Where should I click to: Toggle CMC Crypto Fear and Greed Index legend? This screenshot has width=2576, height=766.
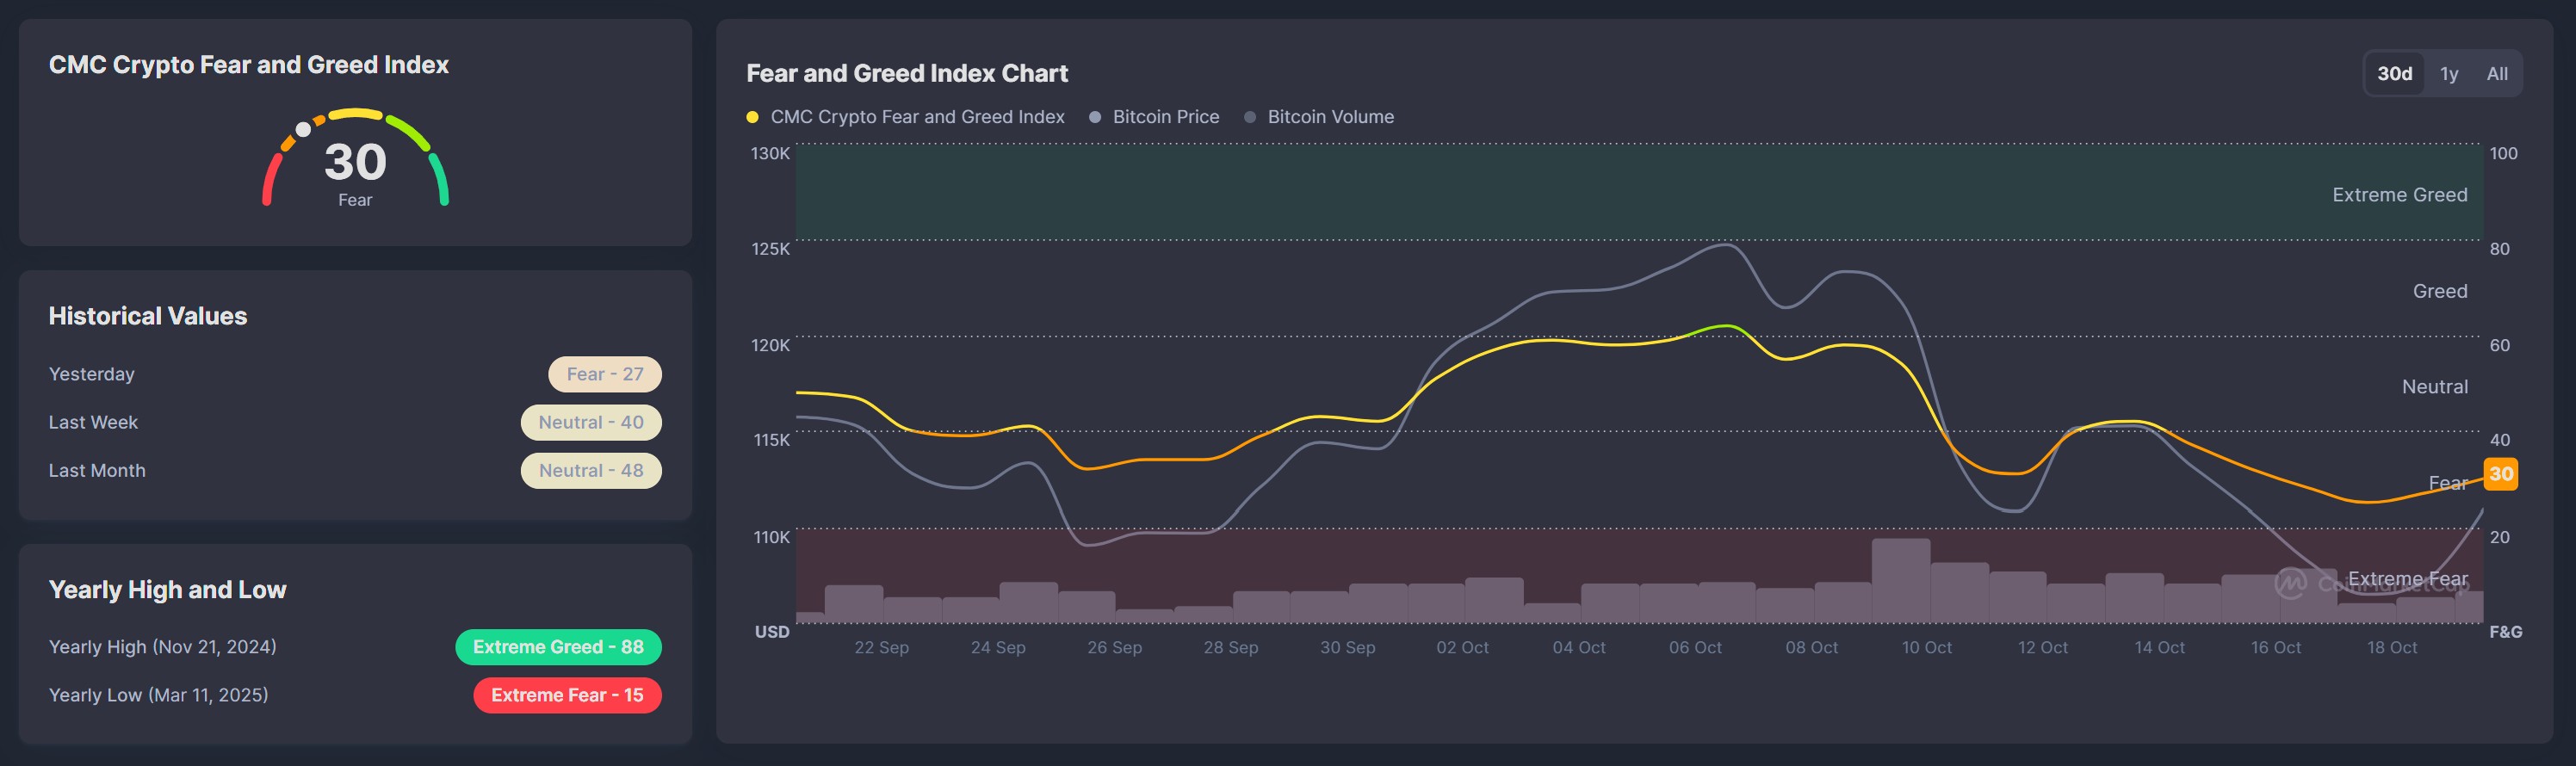905,117
